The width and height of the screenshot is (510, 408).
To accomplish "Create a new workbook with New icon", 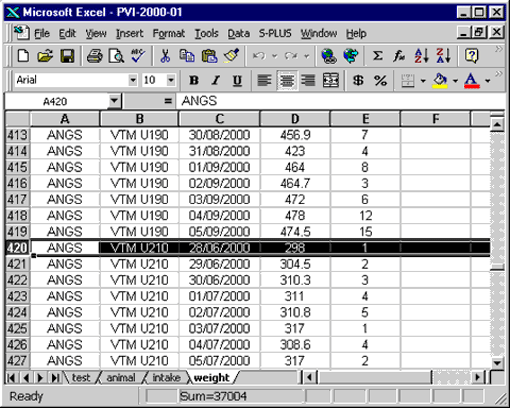I will [23, 56].
